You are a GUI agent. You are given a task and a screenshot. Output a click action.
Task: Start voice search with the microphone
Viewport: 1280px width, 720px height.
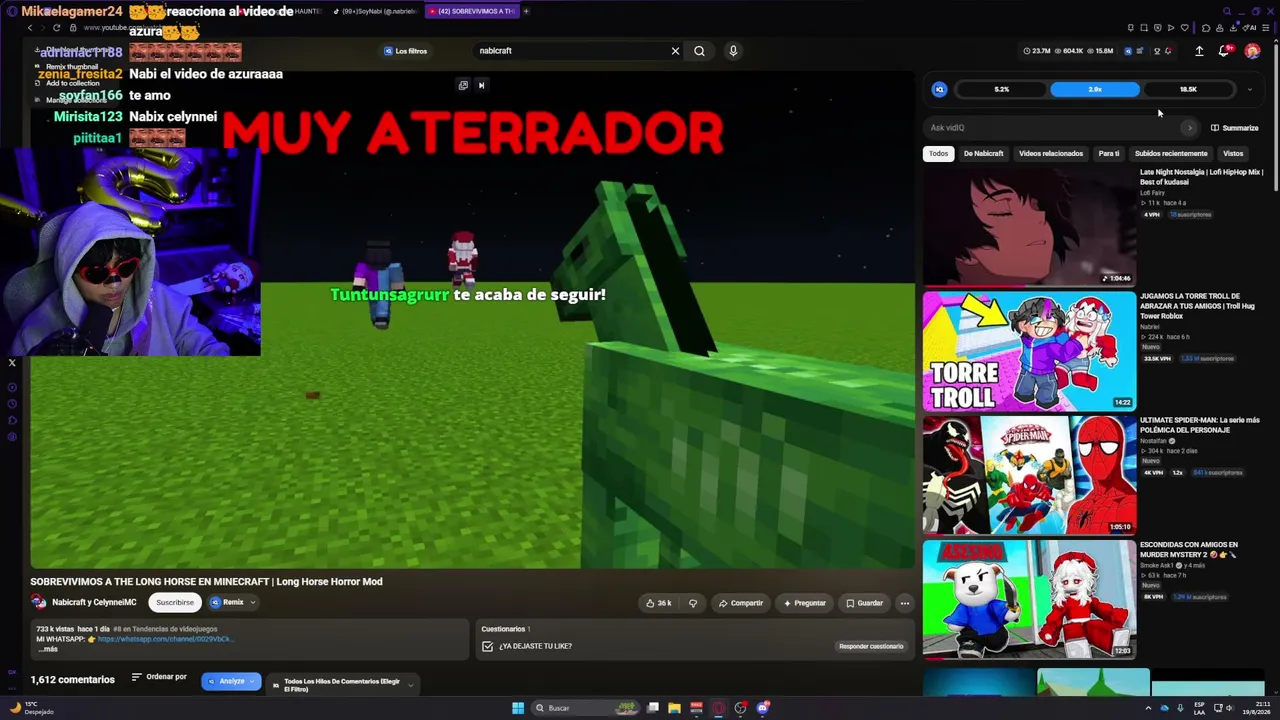(733, 51)
